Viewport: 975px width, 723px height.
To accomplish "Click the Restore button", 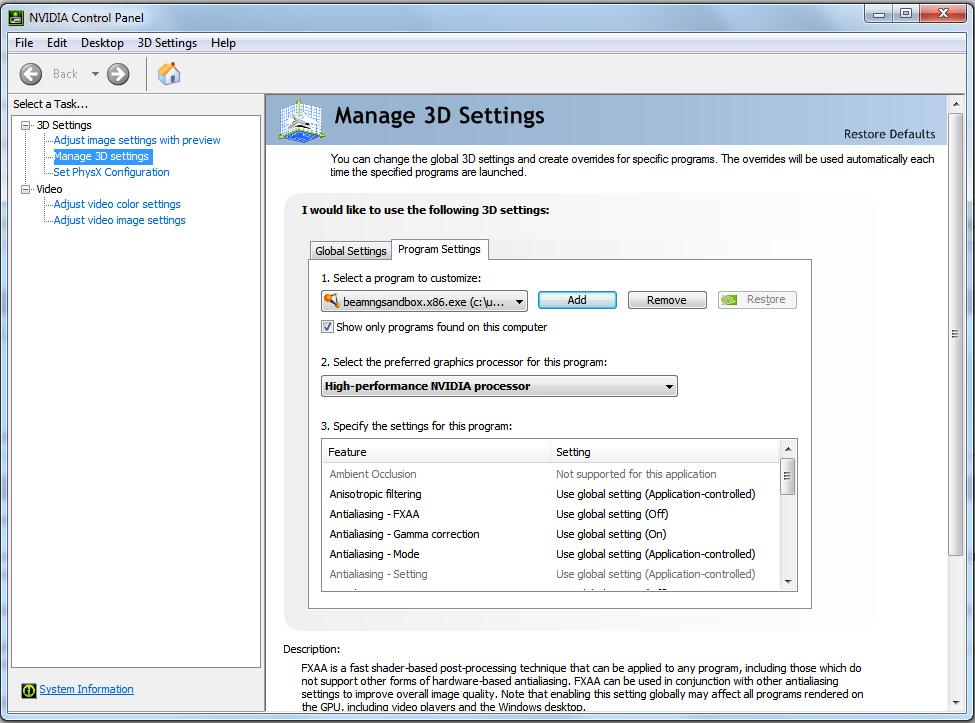I will pos(757,300).
